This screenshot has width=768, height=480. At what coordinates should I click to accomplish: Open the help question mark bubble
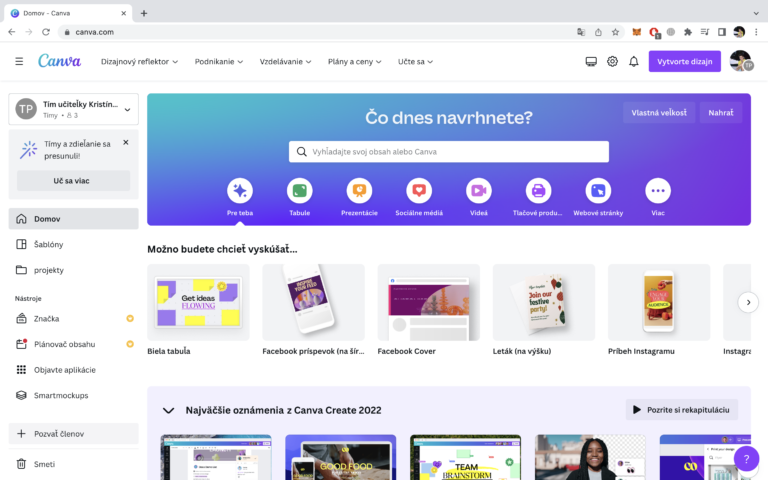point(746,459)
